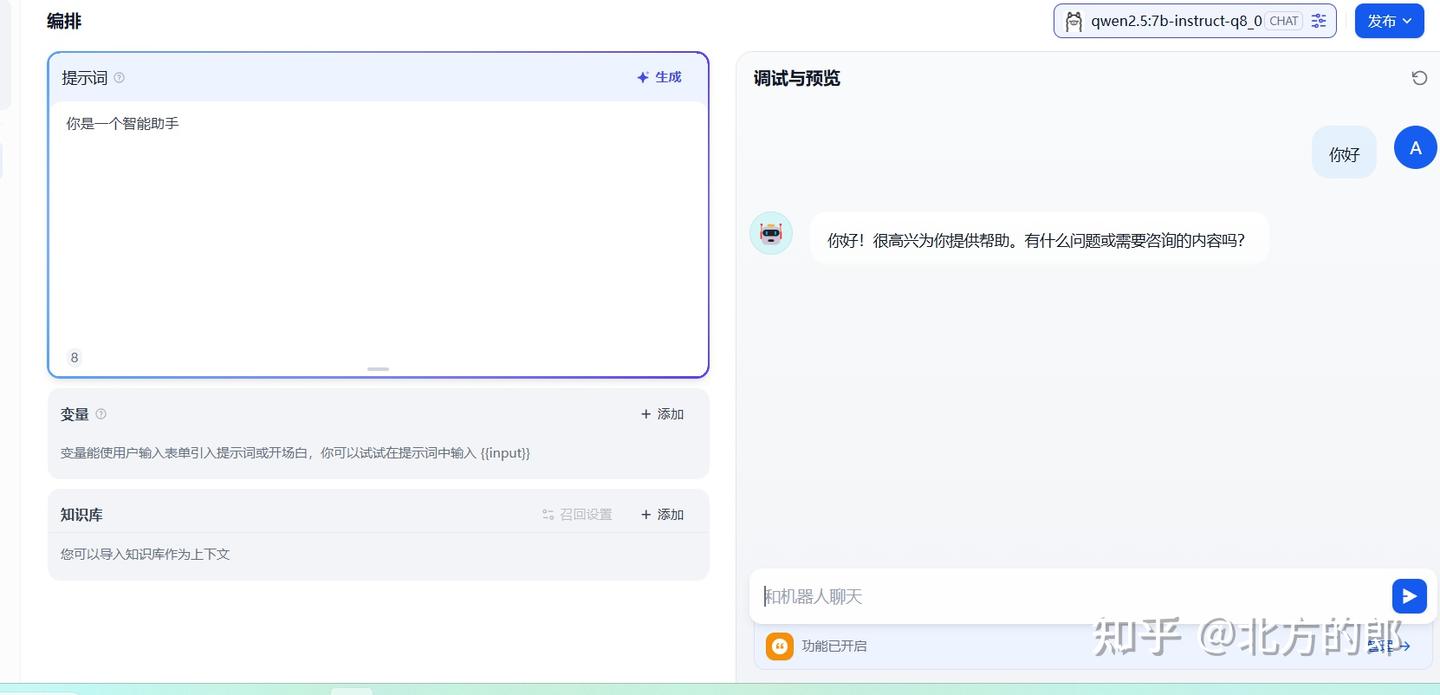Click the robot avatar icon in chat

pyautogui.click(x=770, y=232)
